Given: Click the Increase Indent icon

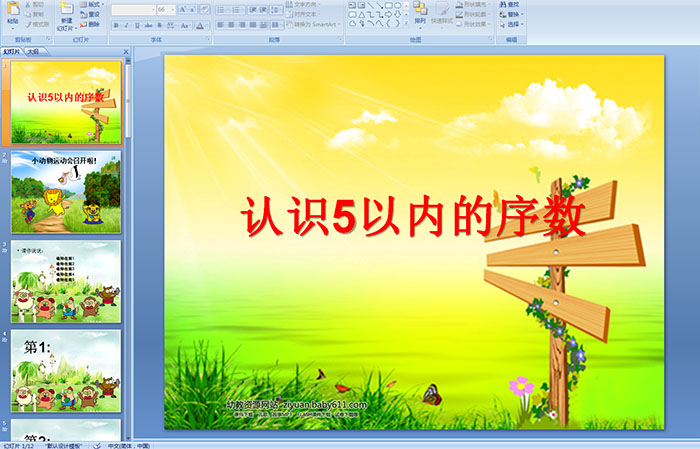Looking at the screenshot, I should point(263,9).
